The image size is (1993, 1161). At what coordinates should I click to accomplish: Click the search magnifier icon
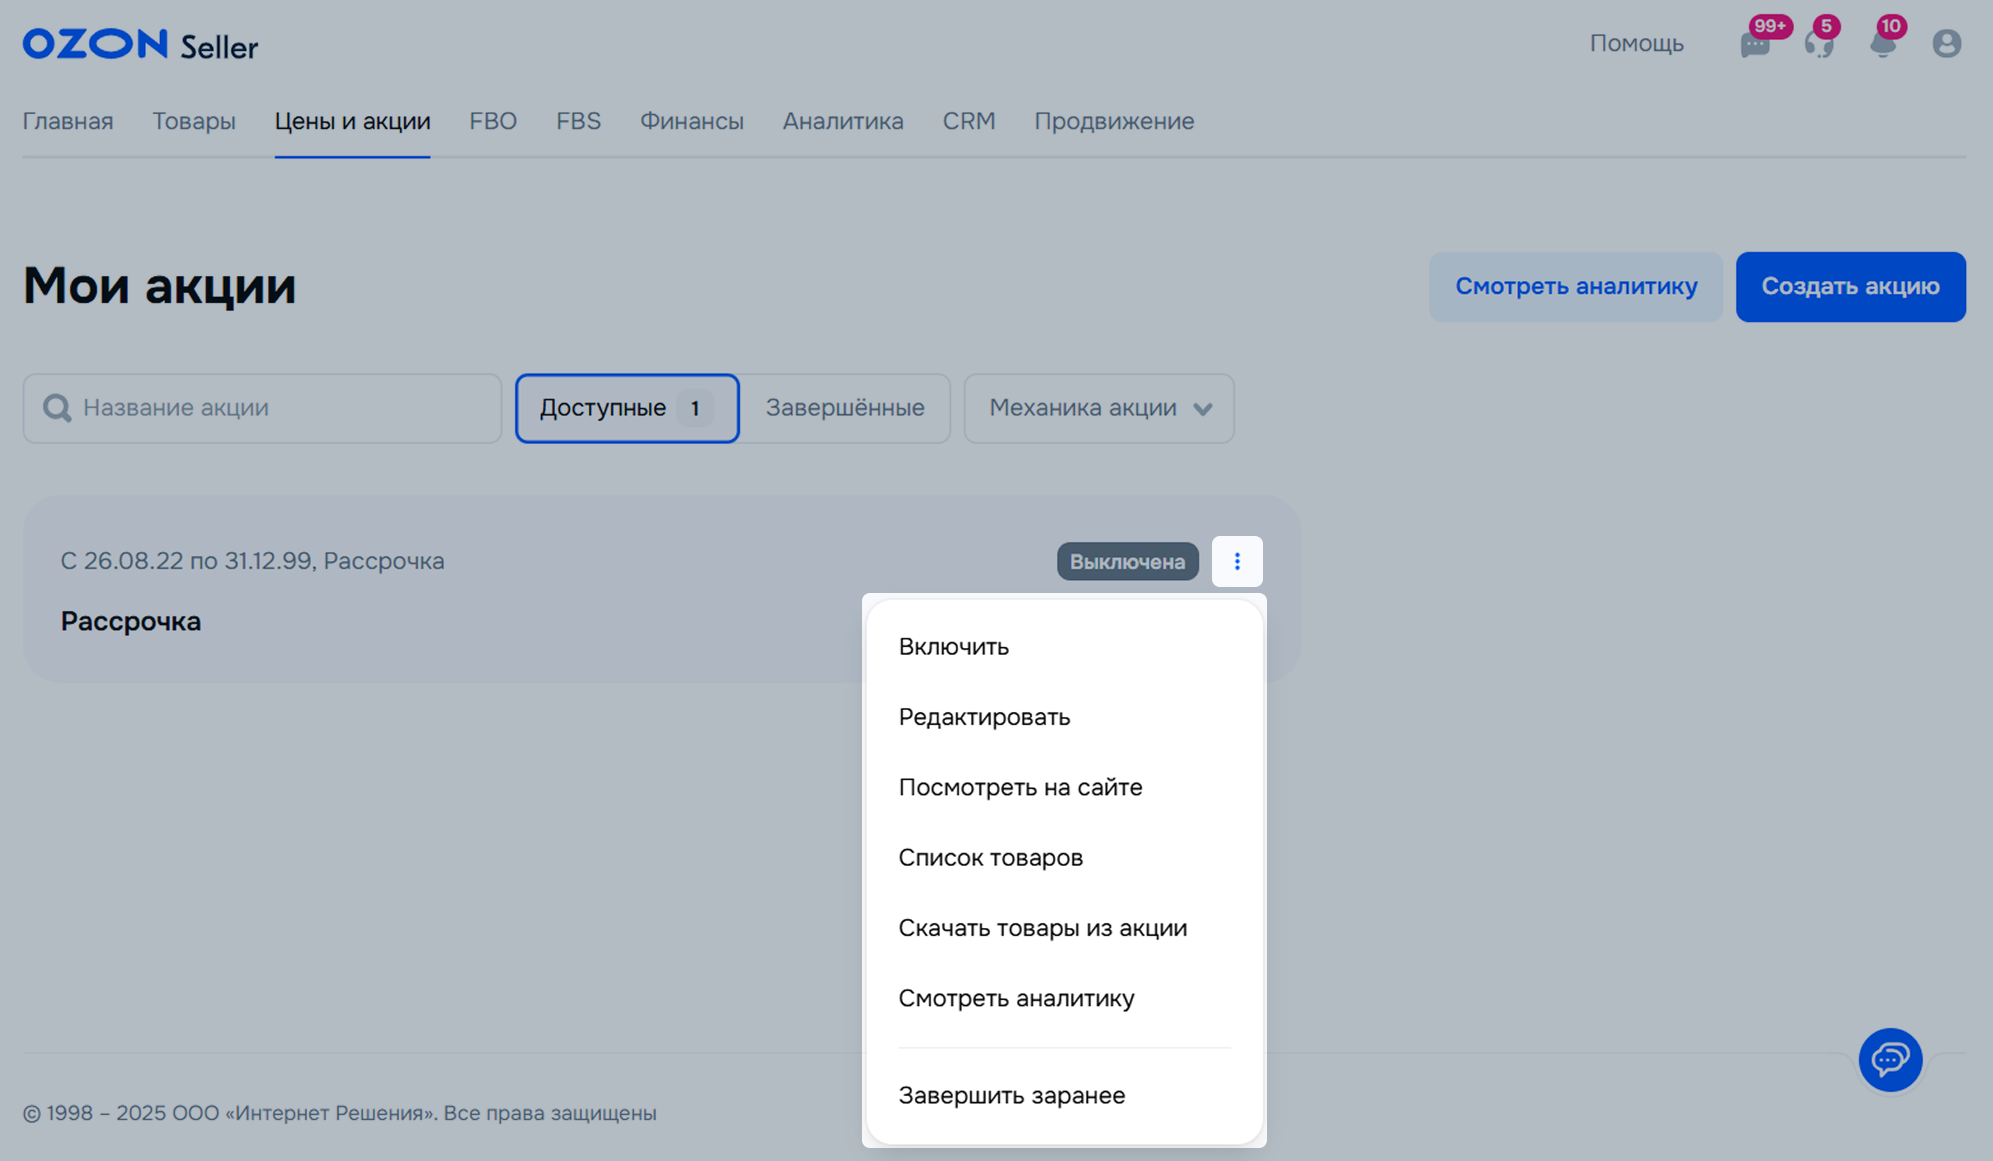point(57,408)
